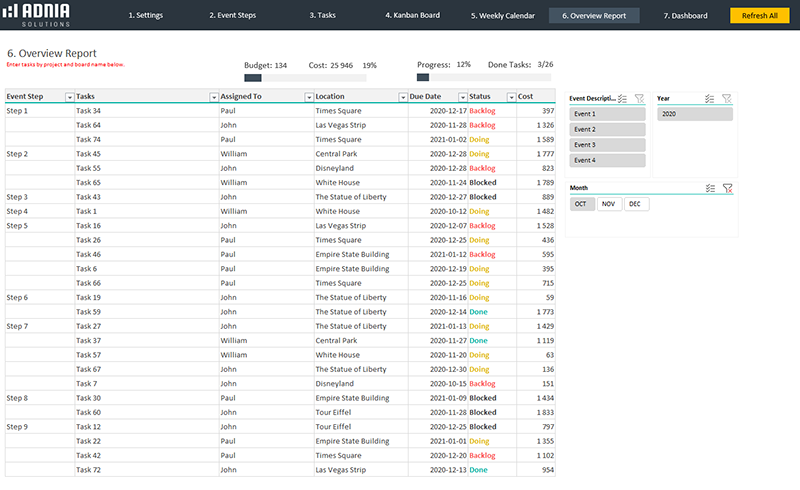Screen dimensions: 800x490
Task: Toggle multi-select in Month slicer
Action: [x=711, y=188]
